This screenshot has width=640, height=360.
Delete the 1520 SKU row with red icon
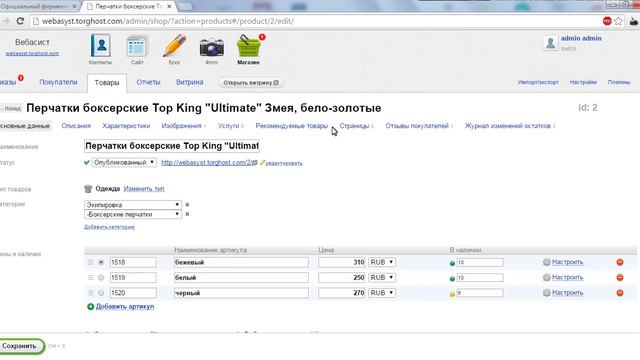620,293
